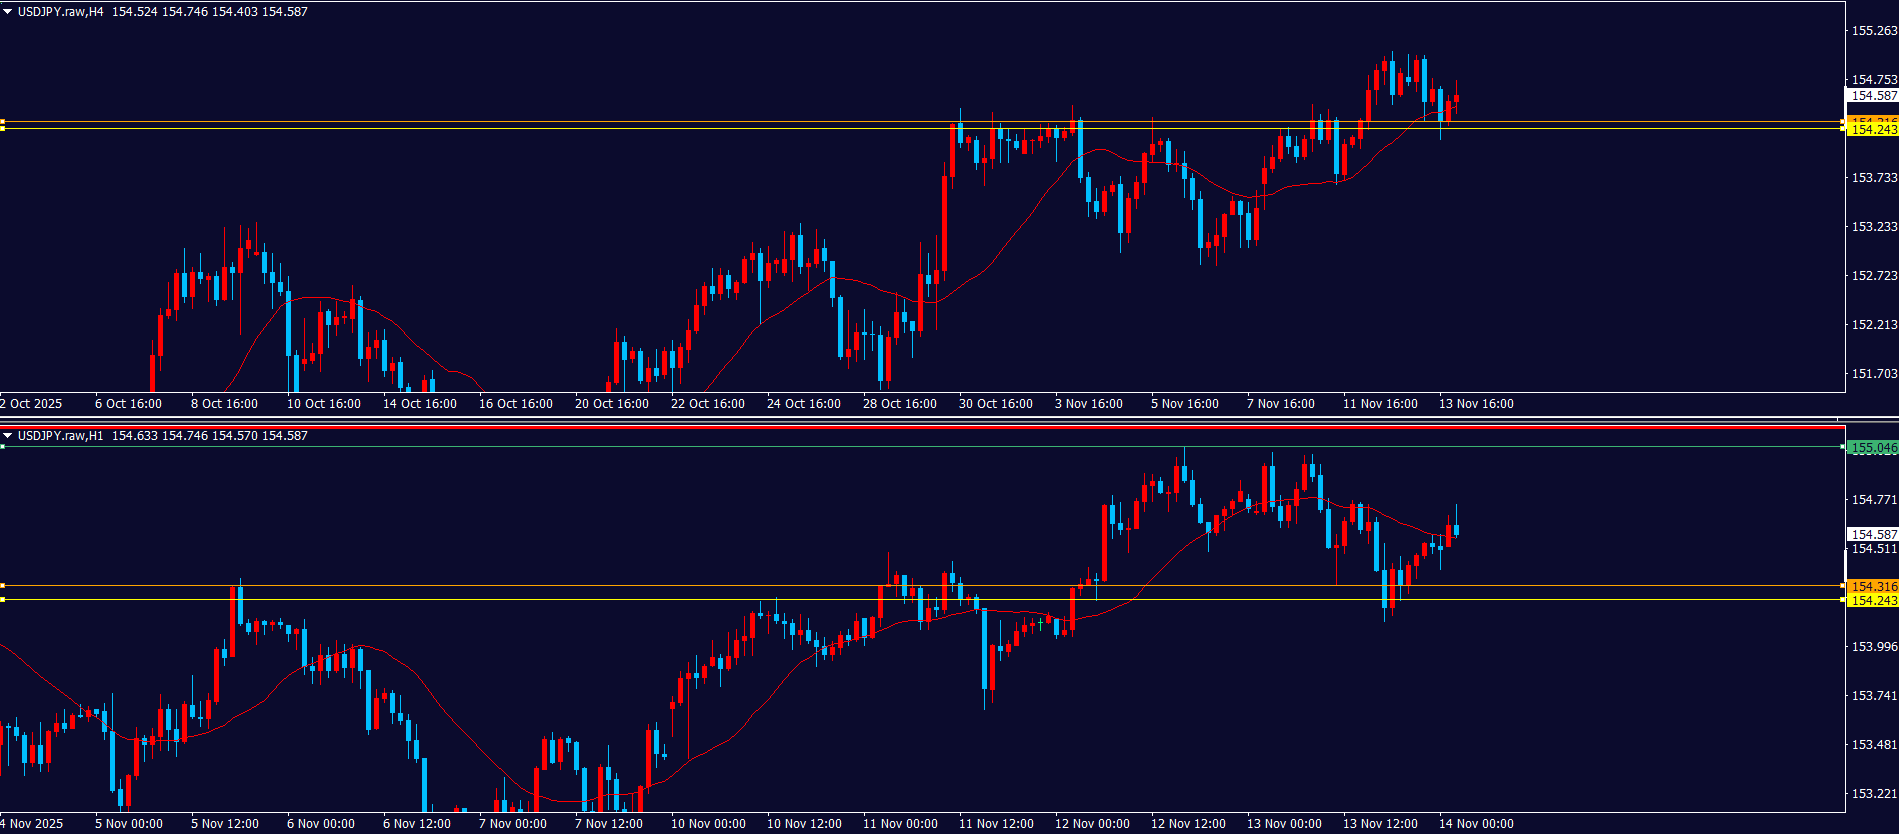Select the green line's right-end handle
The height and width of the screenshot is (834, 1899).
pyautogui.click(x=1843, y=447)
